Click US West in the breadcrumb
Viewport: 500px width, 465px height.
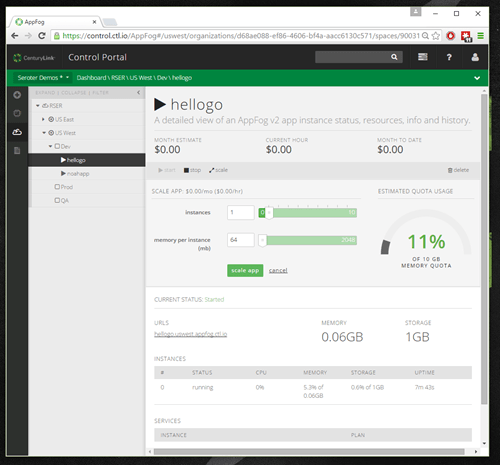[141, 78]
